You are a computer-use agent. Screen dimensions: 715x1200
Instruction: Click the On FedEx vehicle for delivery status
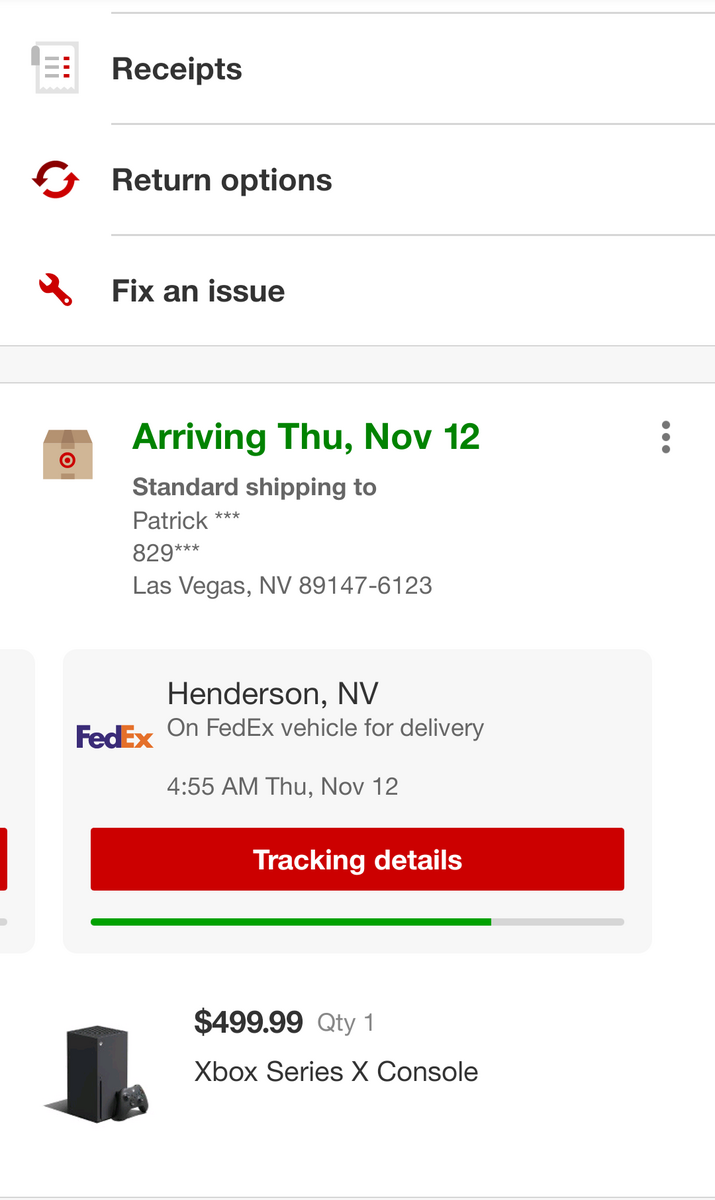click(x=325, y=728)
